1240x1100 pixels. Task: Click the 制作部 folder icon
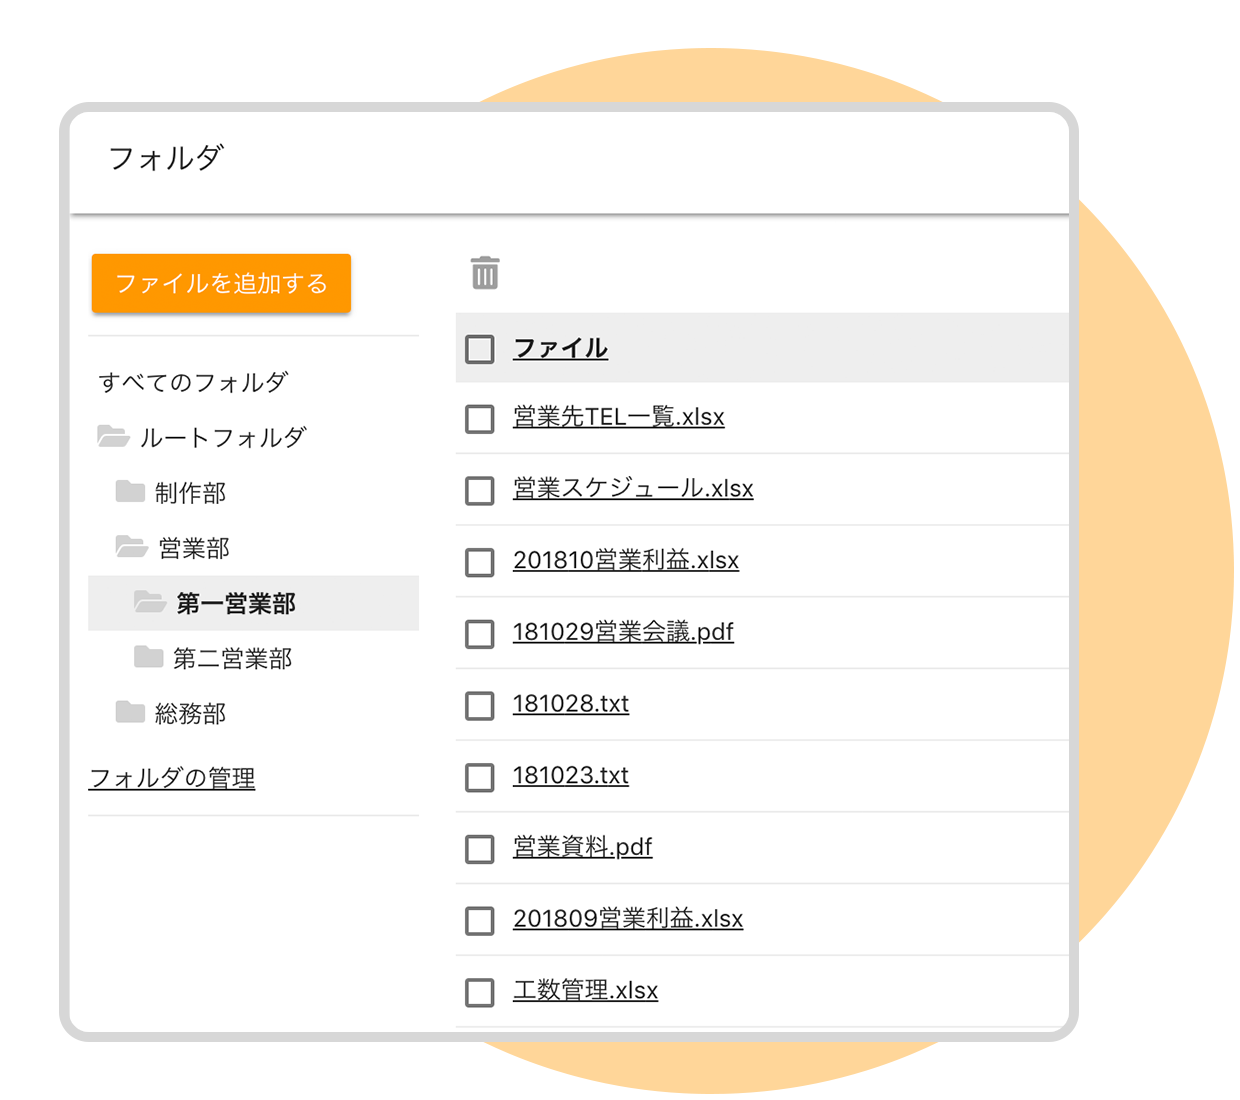coord(130,491)
